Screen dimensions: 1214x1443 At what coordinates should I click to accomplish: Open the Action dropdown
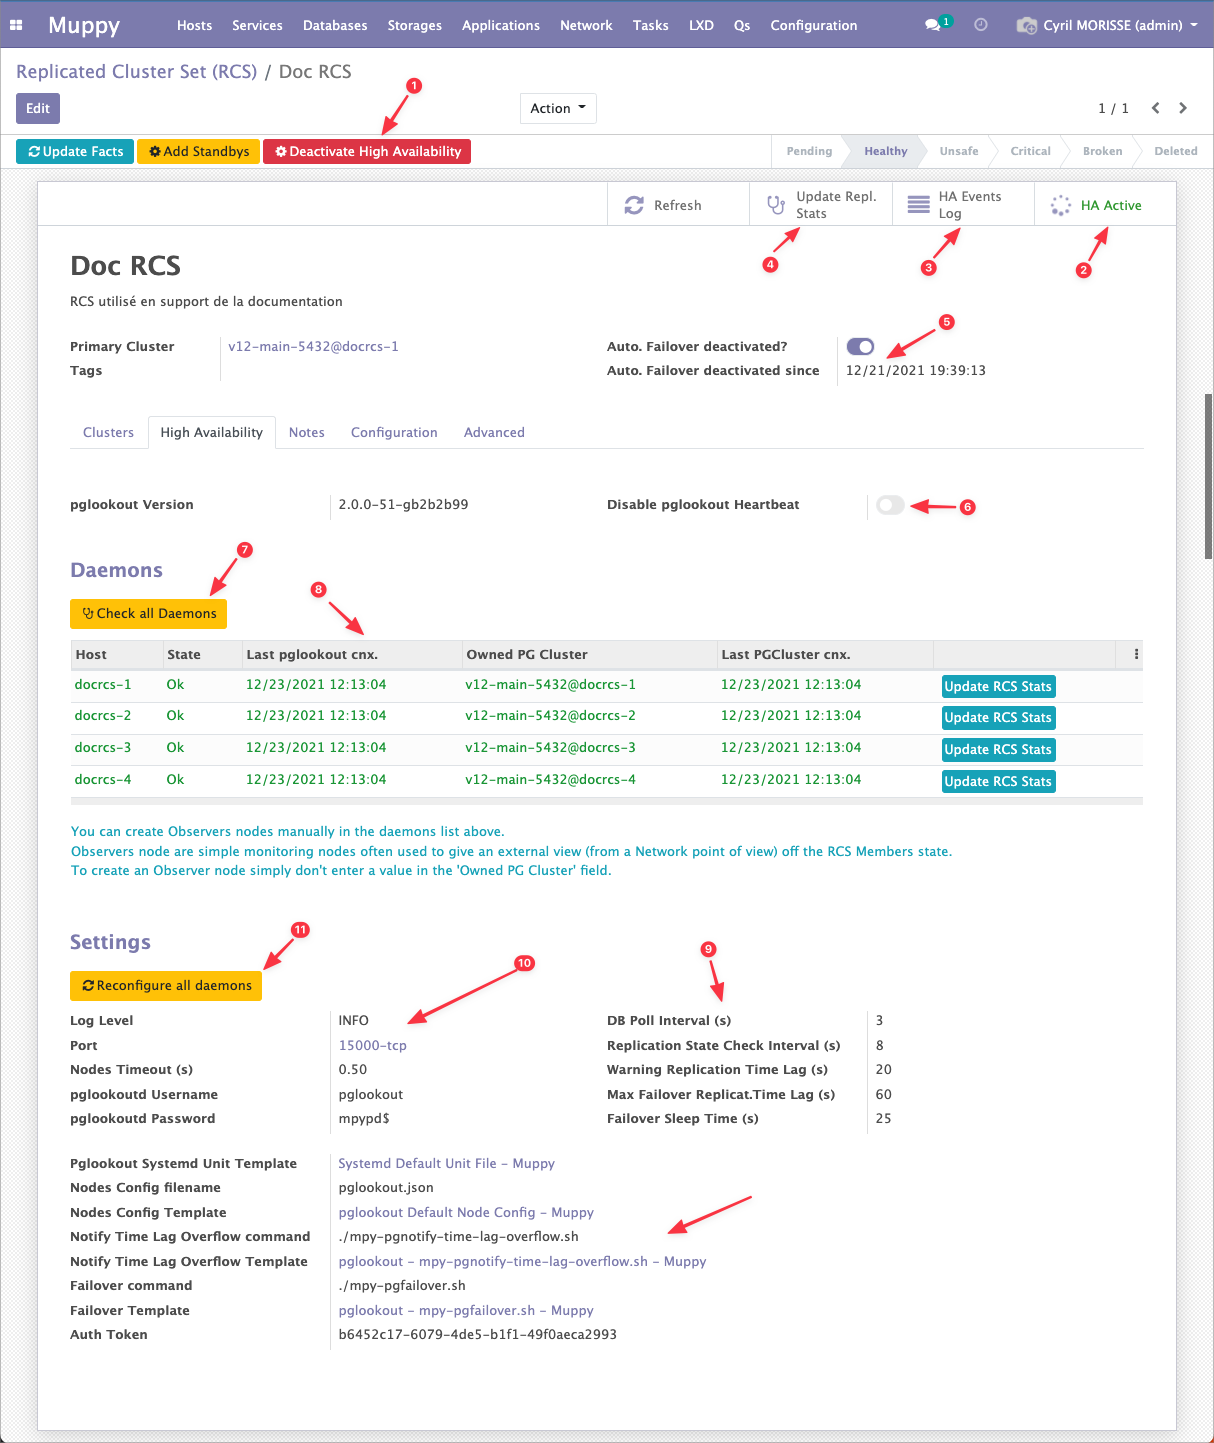tap(557, 108)
